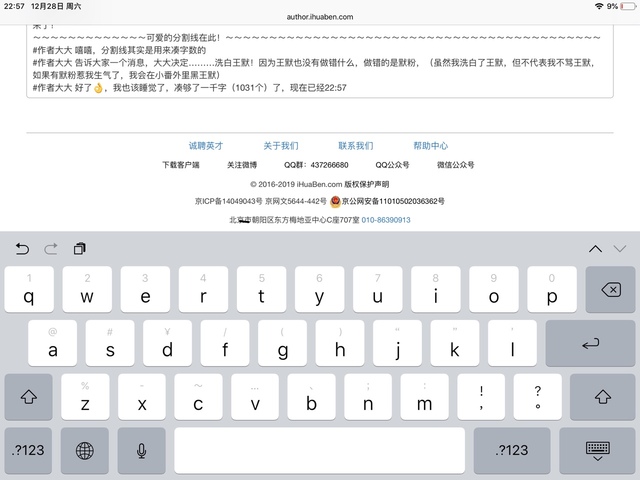This screenshot has height=480, width=640.
Task: Tap the globe language switch key
Action: click(85, 450)
